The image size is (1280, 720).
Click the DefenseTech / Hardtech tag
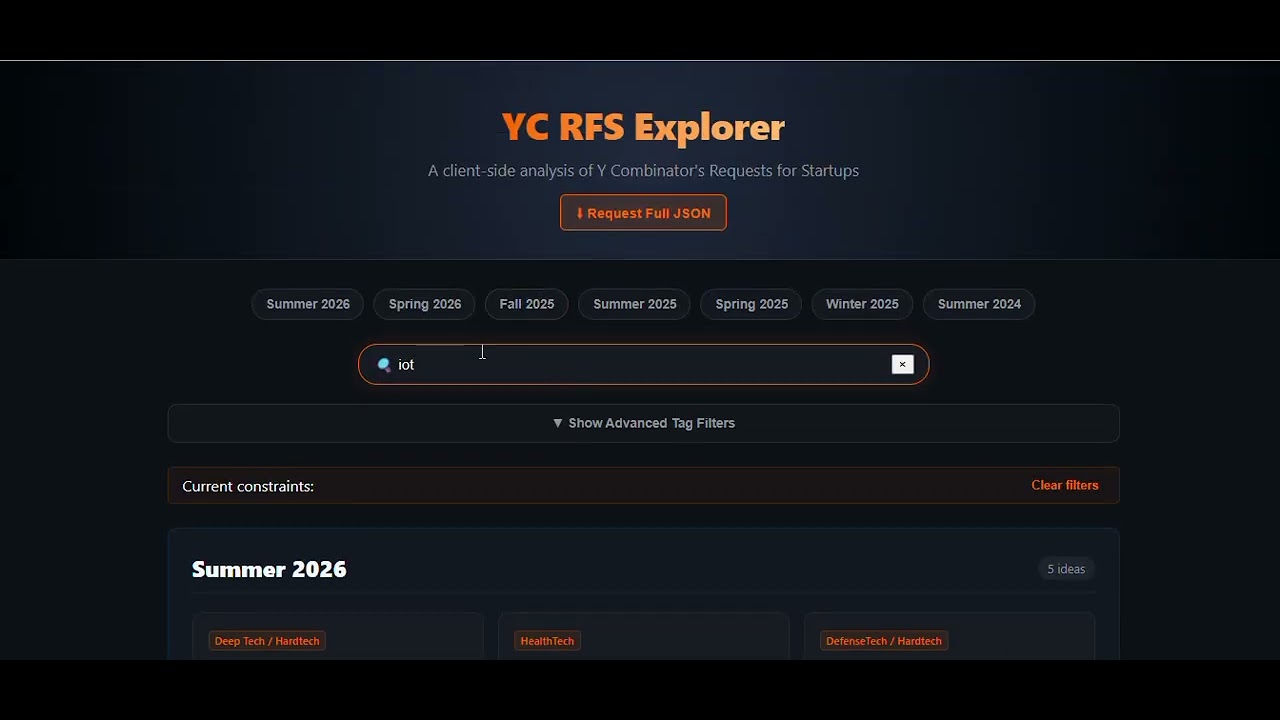coord(884,641)
